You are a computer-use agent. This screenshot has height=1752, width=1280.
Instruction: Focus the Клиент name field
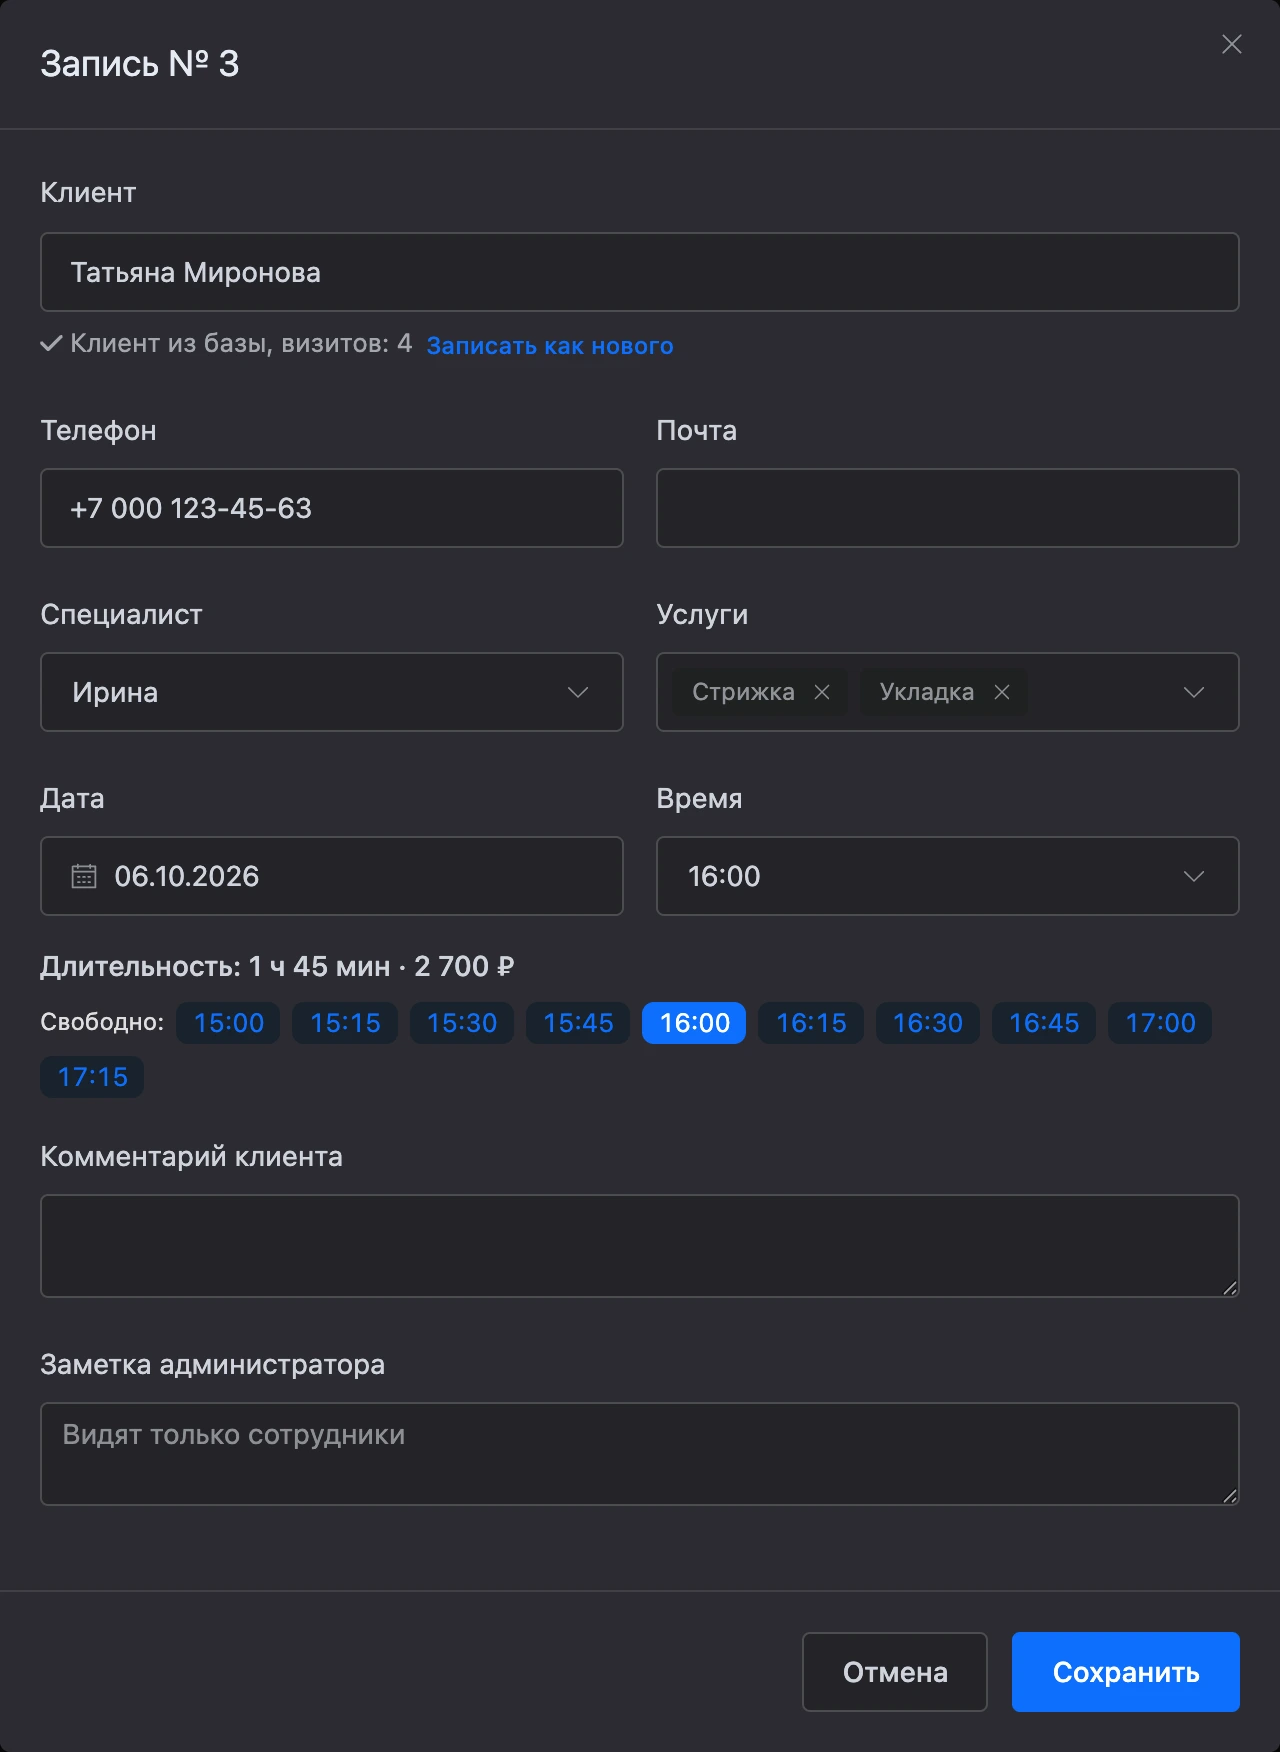point(640,272)
